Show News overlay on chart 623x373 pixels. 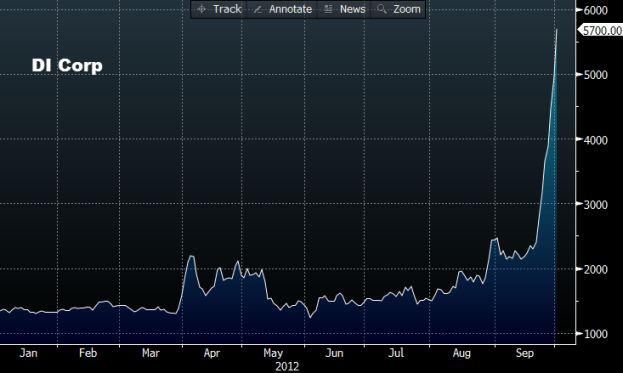[x=352, y=9]
